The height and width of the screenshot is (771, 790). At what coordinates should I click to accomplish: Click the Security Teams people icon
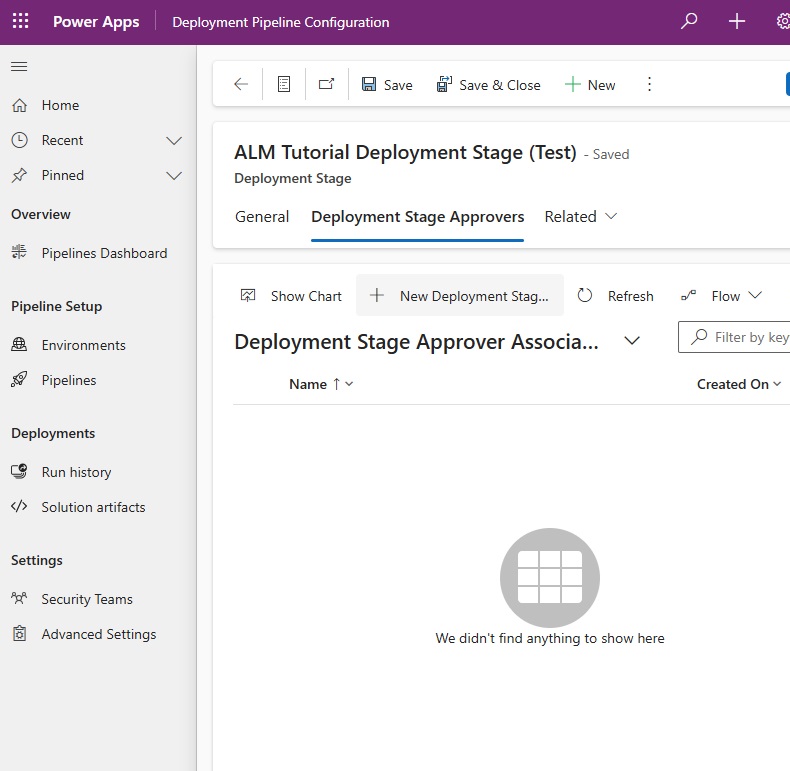click(19, 598)
